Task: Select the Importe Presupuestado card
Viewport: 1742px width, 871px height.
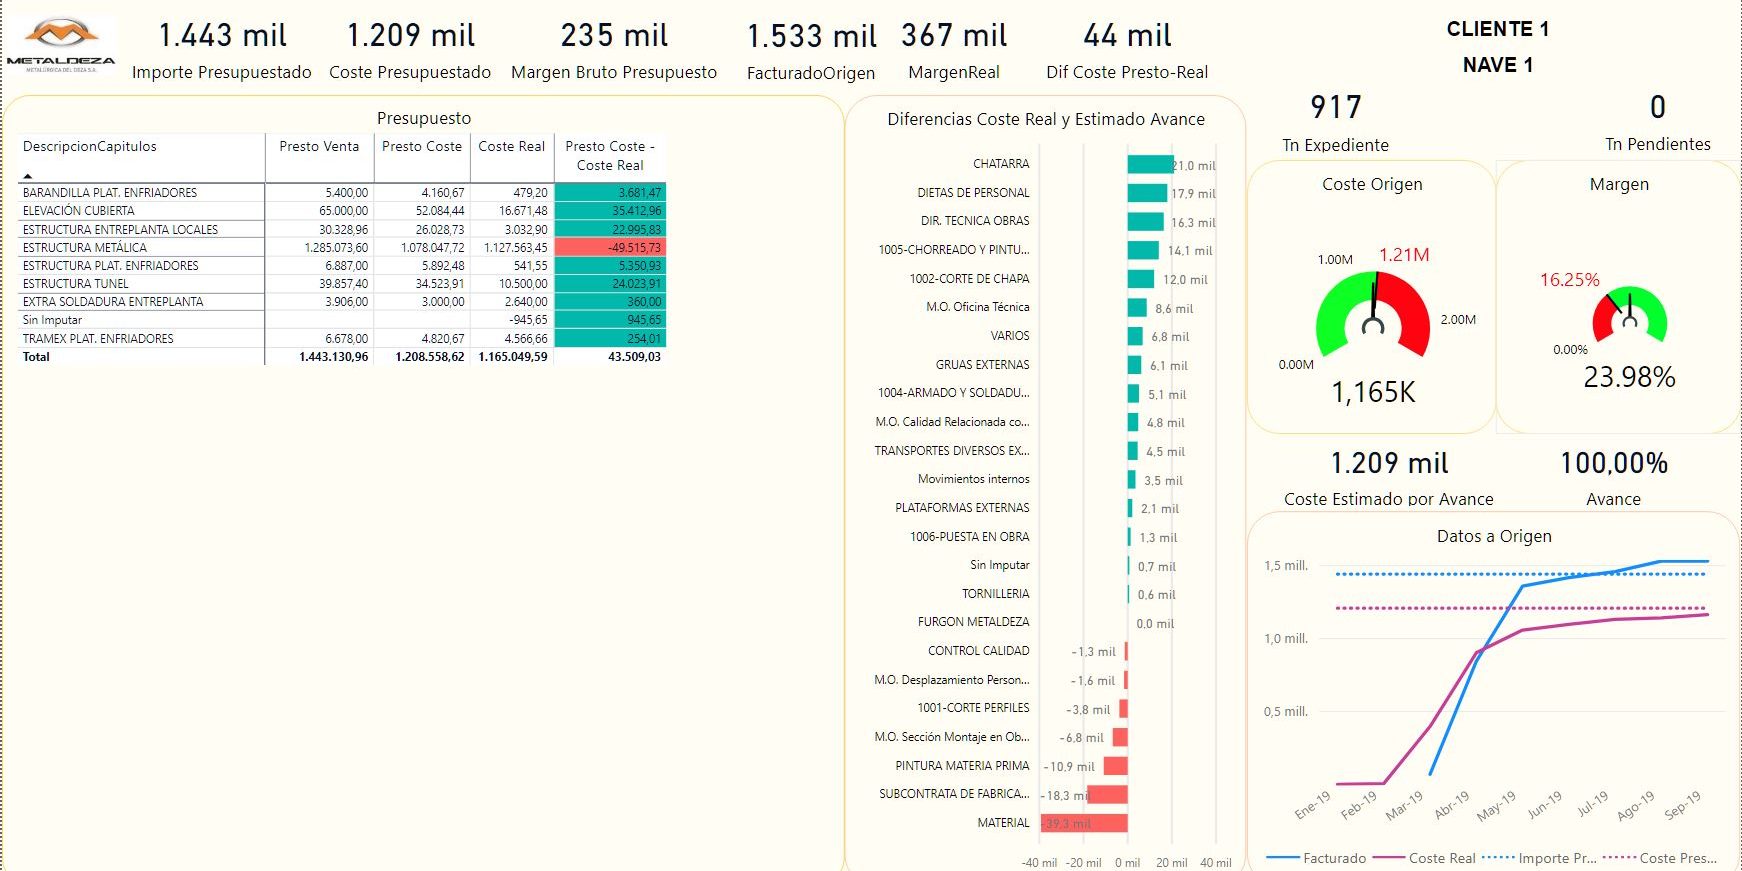Action: coord(222,51)
